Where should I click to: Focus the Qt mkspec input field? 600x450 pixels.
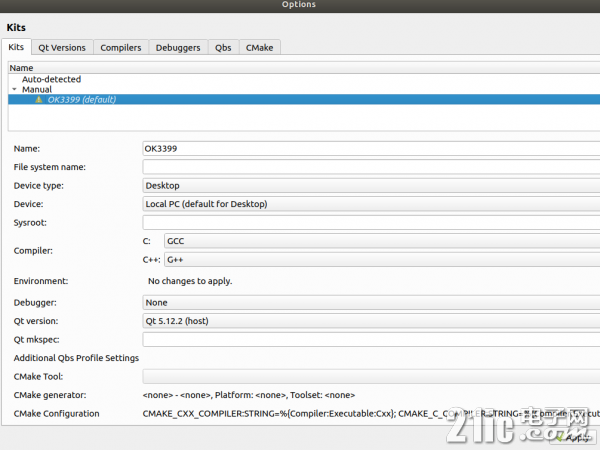tap(371, 339)
